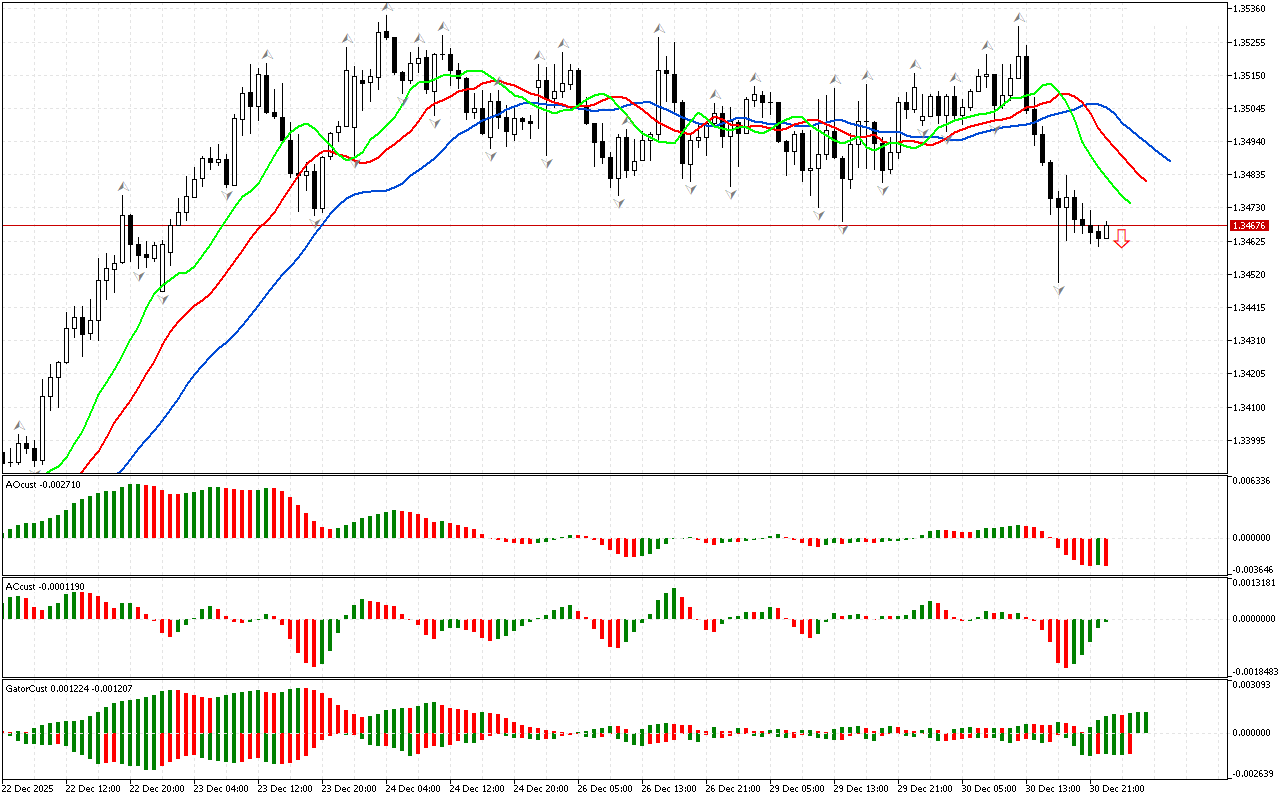The height and width of the screenshot is (800, 1280).
Task: Click the 22 Dec 2025 date label
Action: 30,788
